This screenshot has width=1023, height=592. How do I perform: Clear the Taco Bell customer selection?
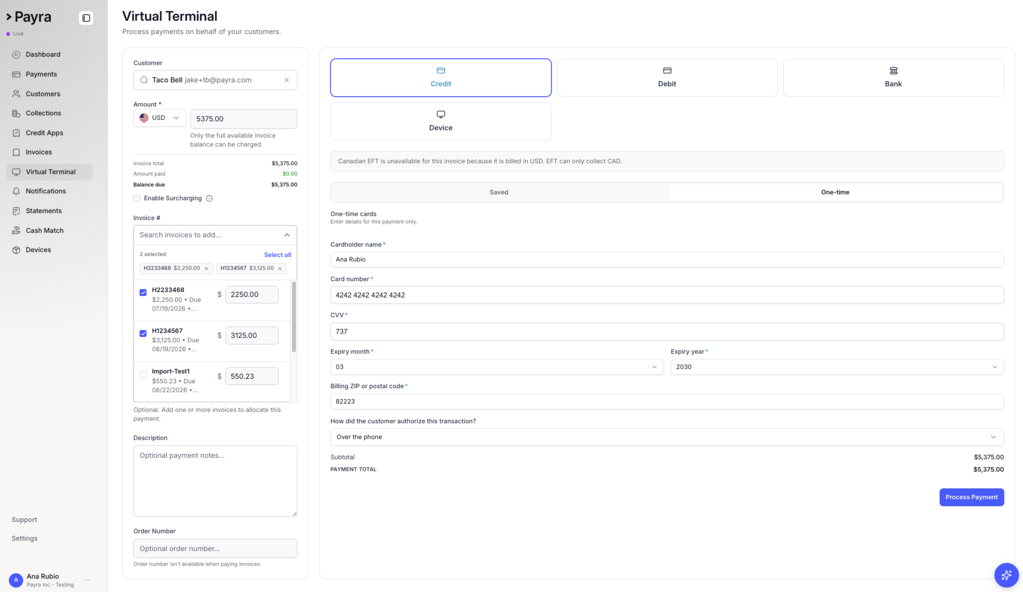[x=286, y=80]
